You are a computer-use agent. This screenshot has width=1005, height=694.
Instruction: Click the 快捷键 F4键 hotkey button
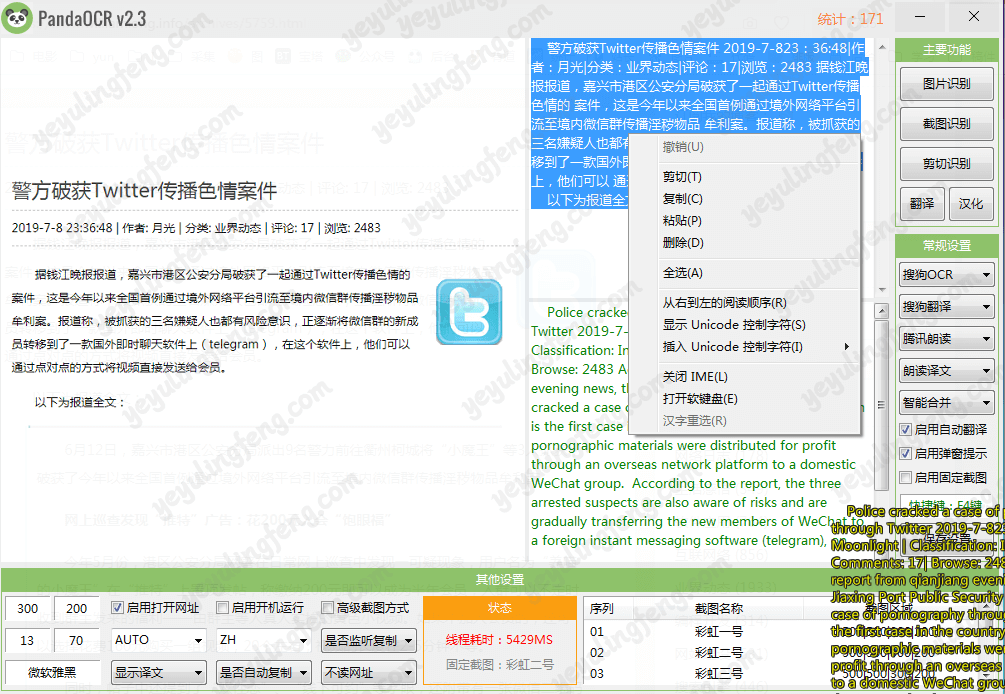pos(947,504)
